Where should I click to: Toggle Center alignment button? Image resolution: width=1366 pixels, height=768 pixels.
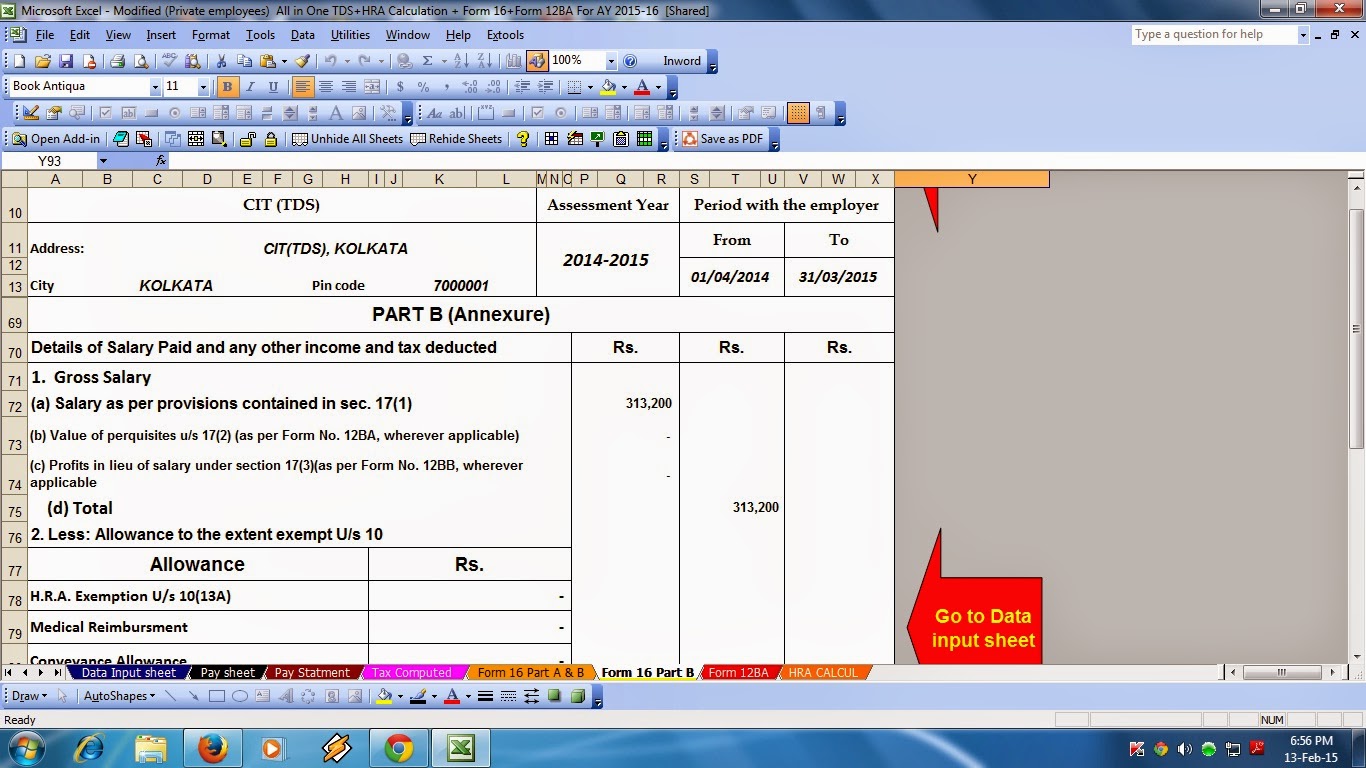[x=326, y=87]
